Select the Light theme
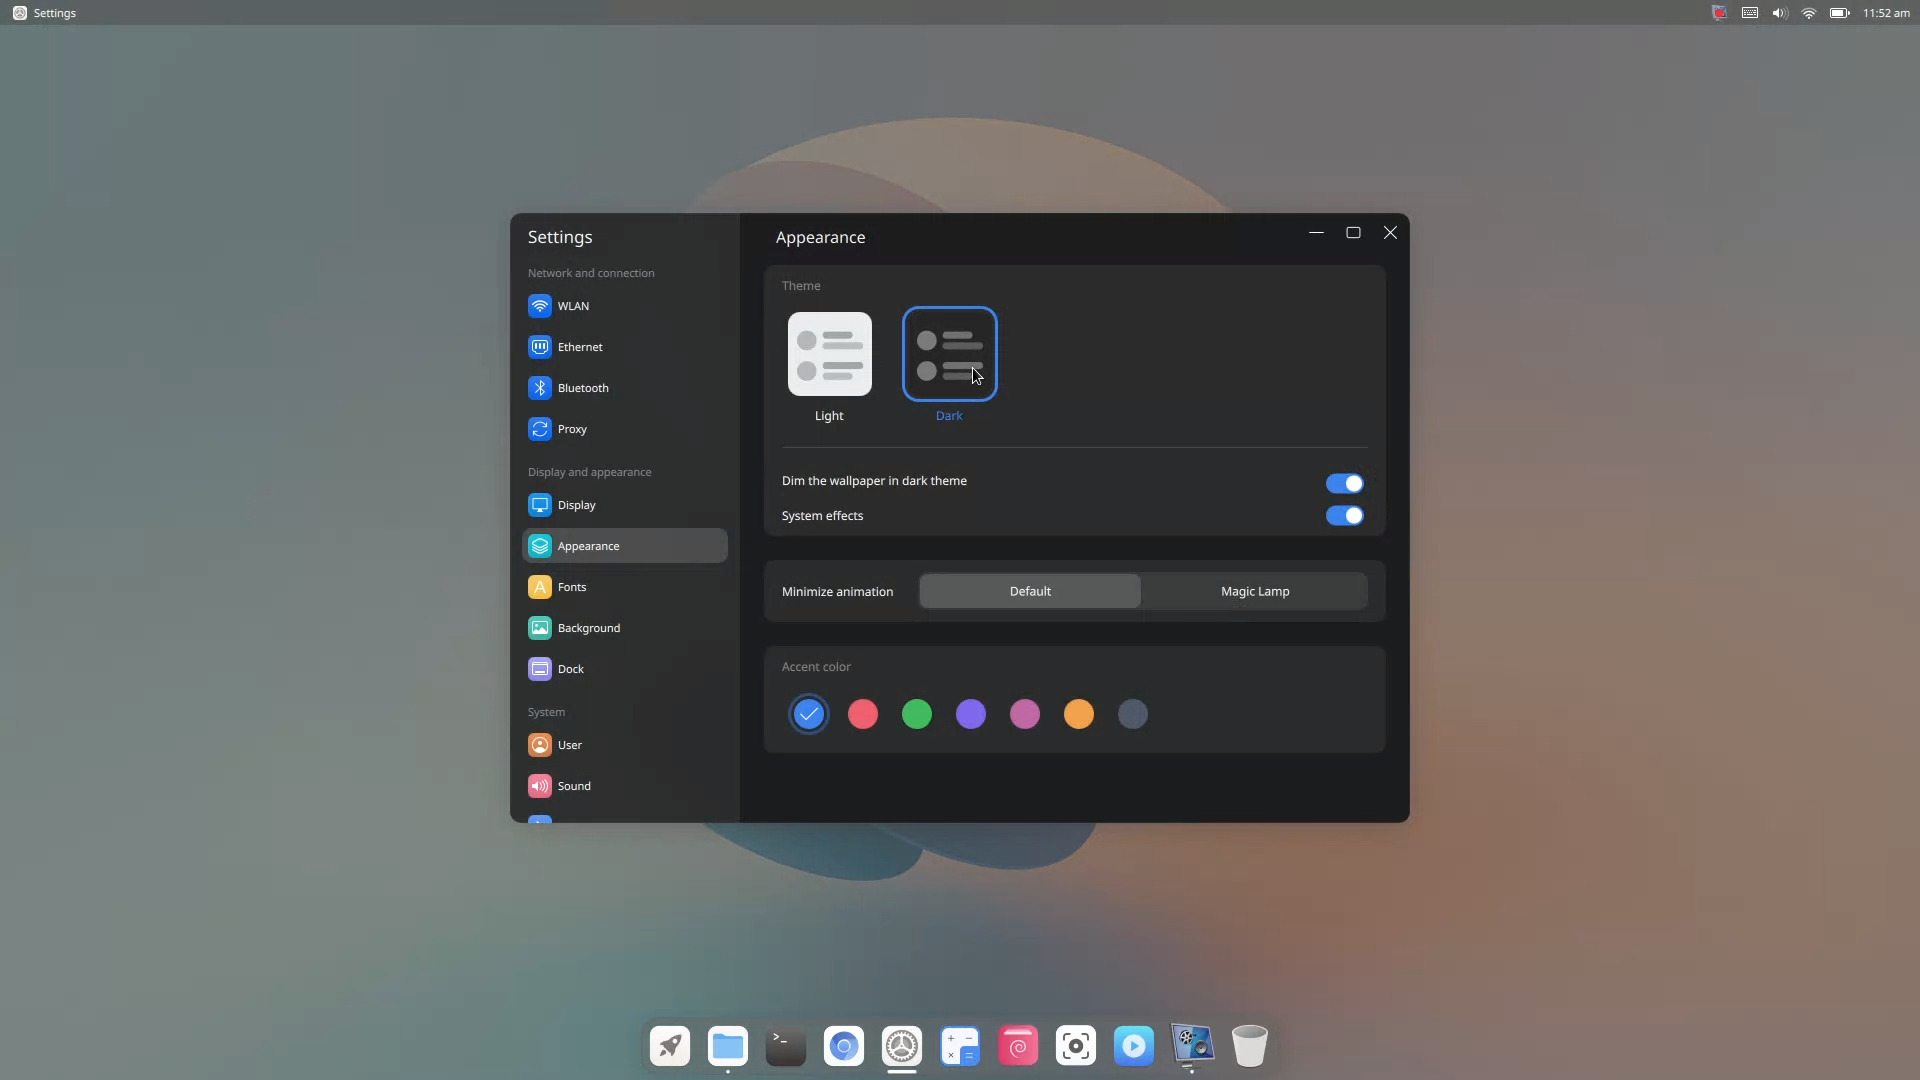Viewport: 1920px width, 1080px height. click(x=829, y=354)
